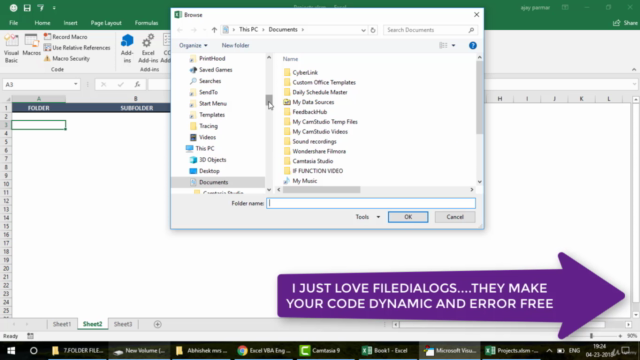640x360 pixels.
Task: Expand the address path history dropdown
Action: point(363,30)
